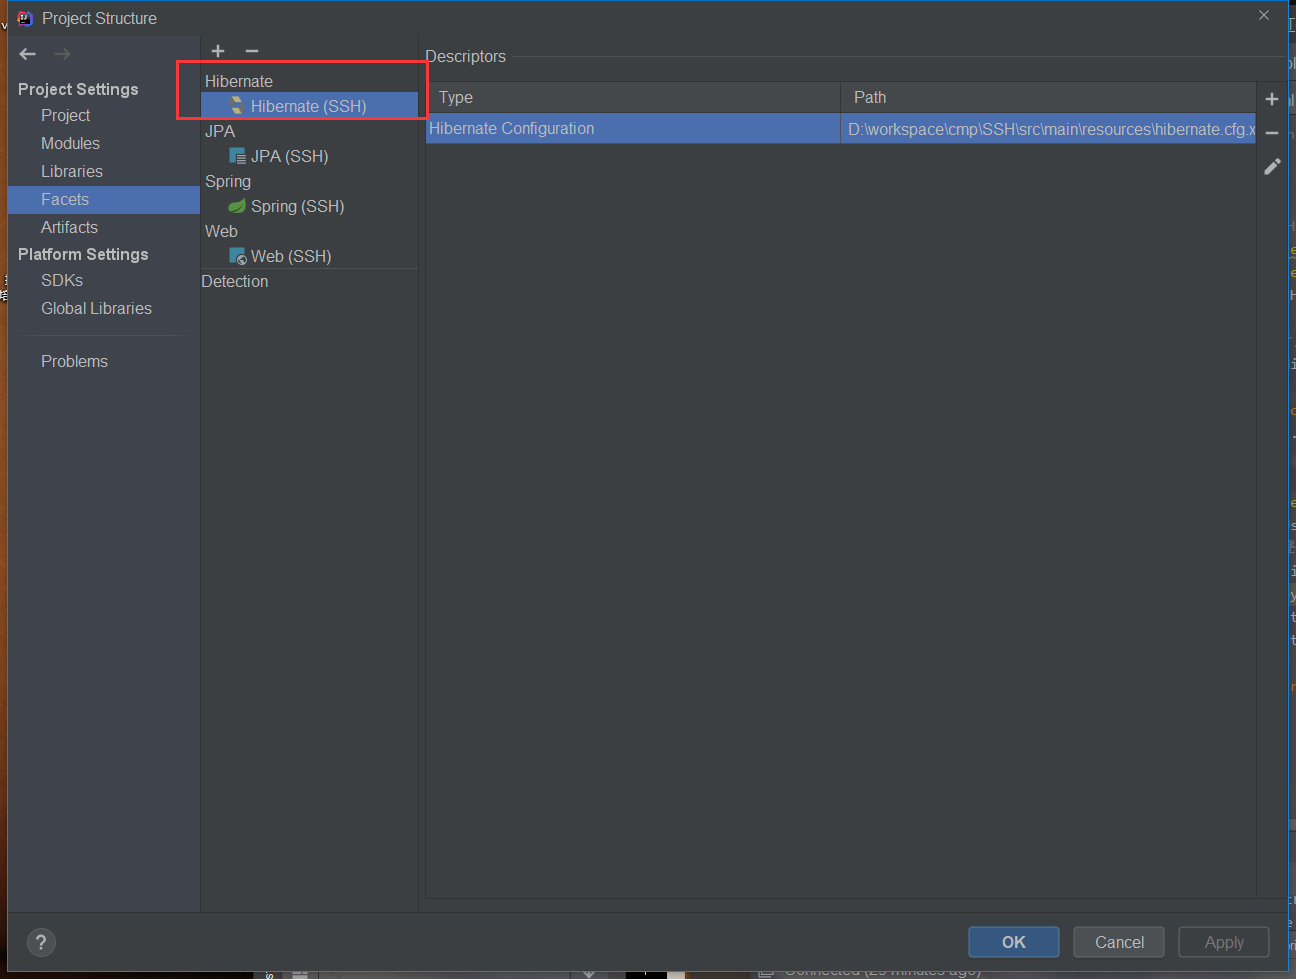Click the Web (SSH) facet icon

(238, 256)
